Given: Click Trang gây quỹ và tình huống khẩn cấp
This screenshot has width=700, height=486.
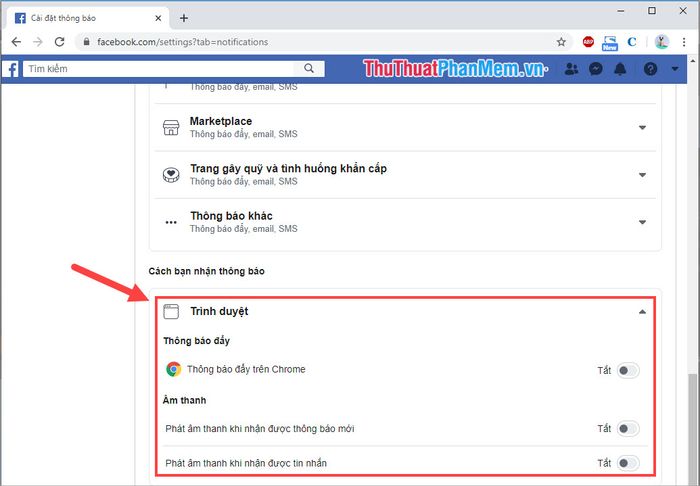Looking at the screenshot, I should coord(288,169).
